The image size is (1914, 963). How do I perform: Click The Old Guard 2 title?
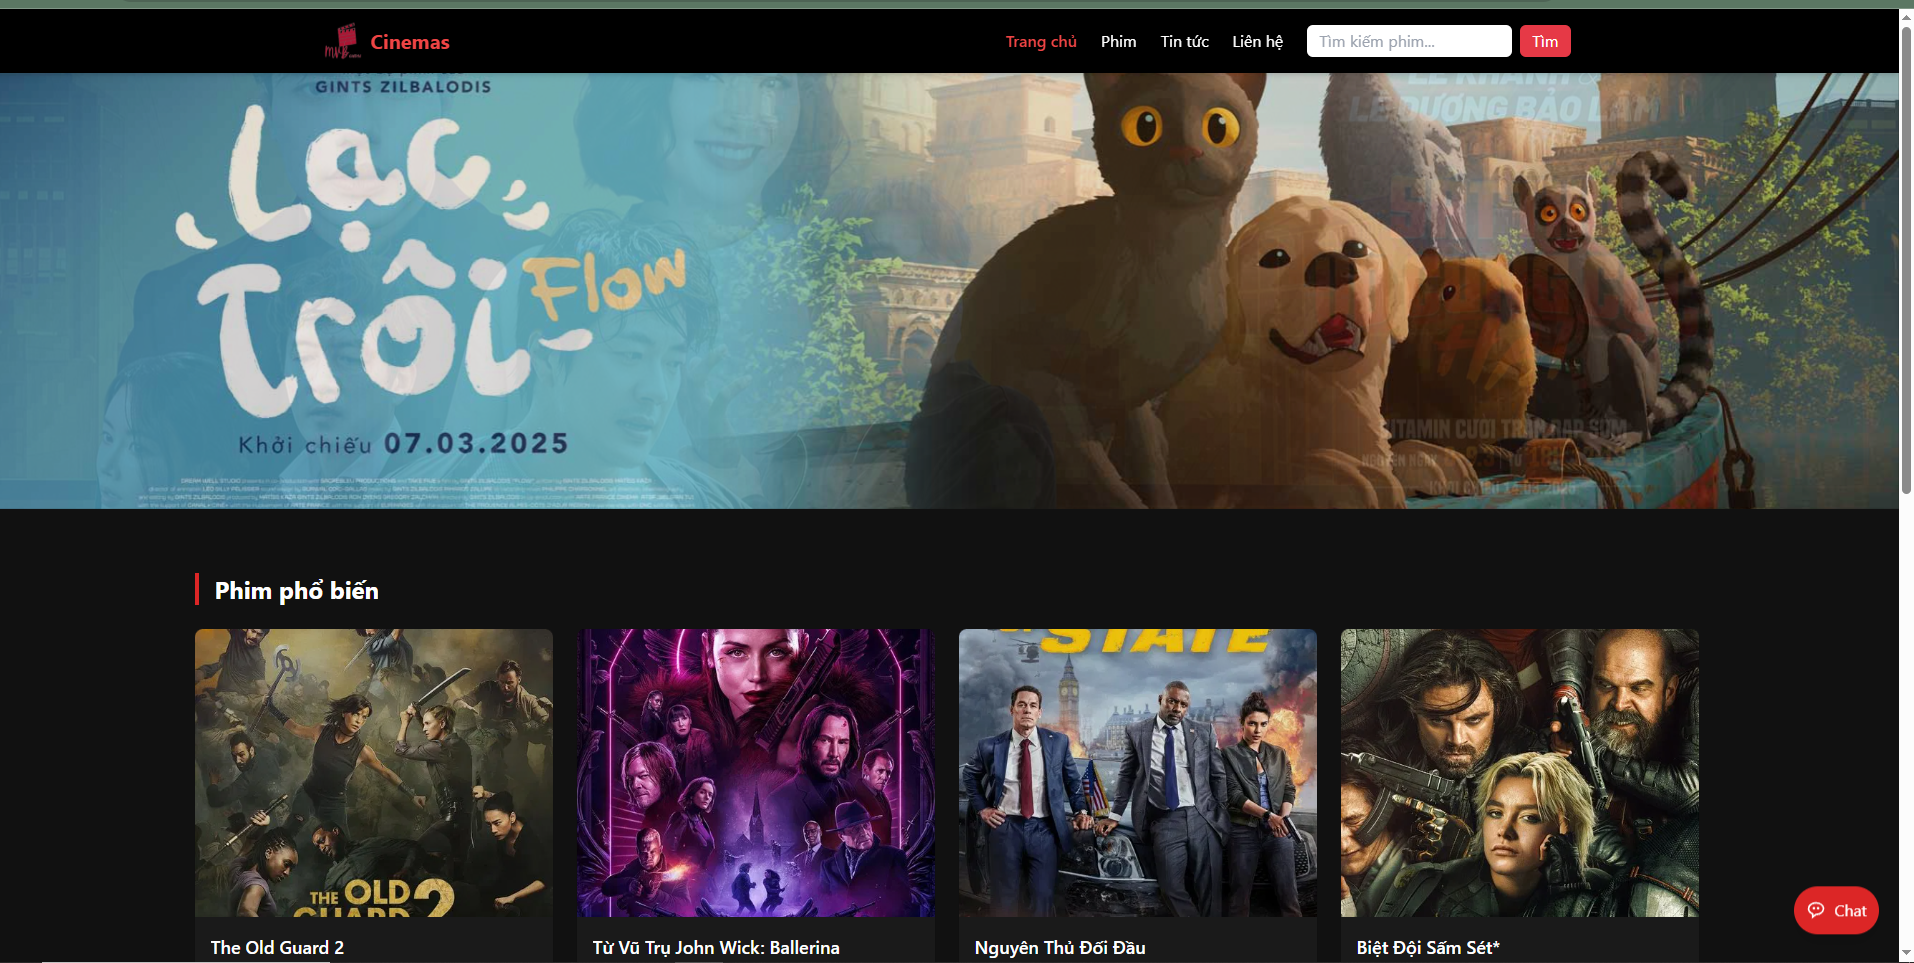click(277, 947)
